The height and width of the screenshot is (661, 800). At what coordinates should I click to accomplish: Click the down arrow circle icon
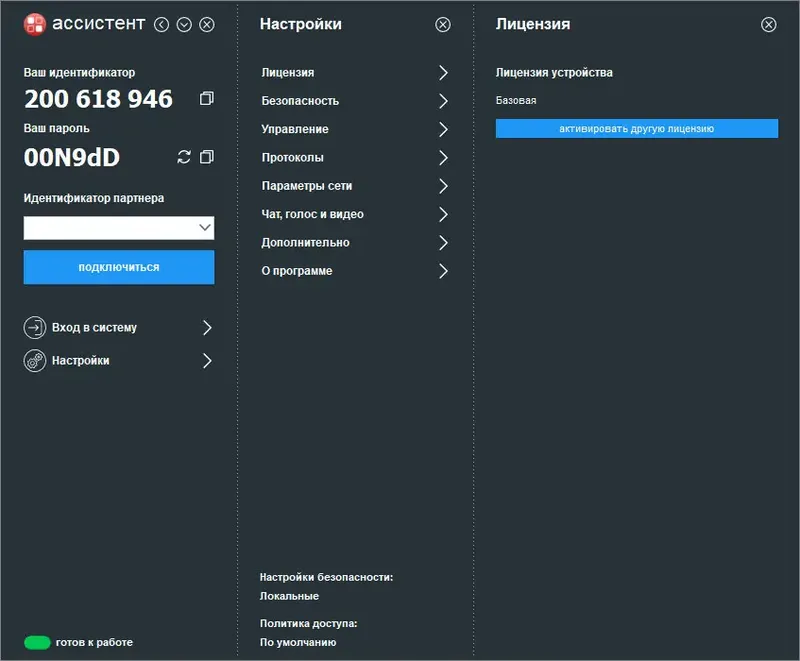click(x=184, y=25)
